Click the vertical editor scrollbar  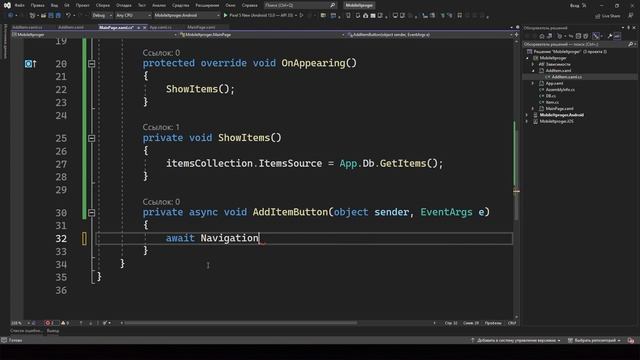click(x=516, y=176)
